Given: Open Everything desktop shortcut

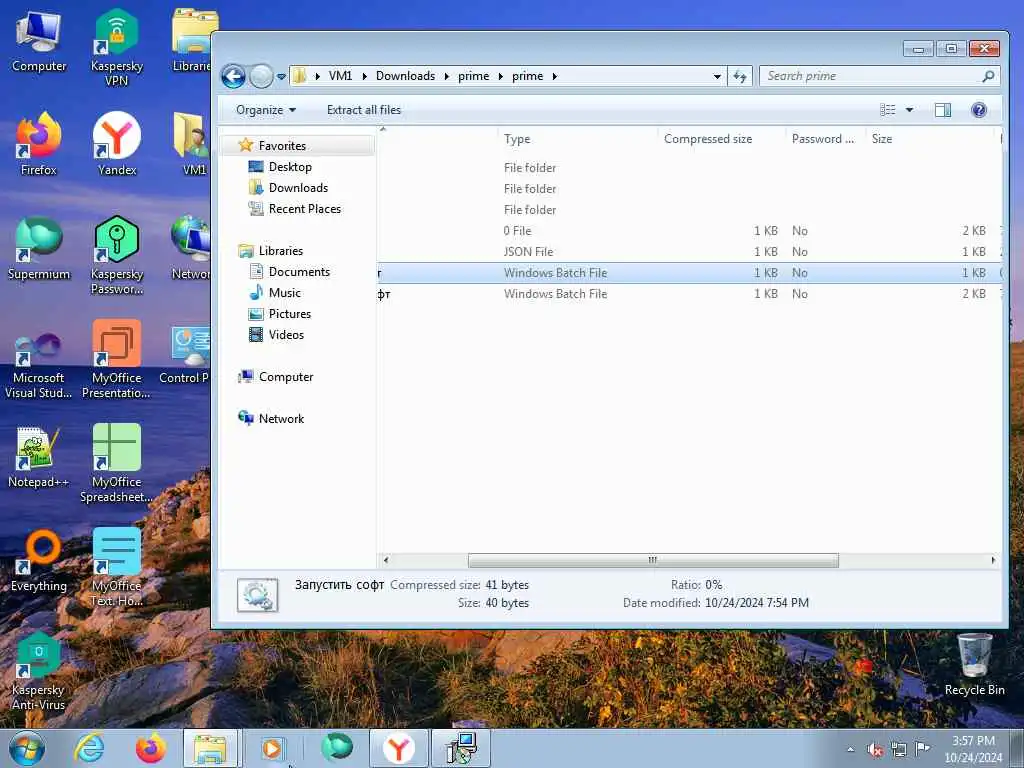Looking at the screenshot, I should click(39, 562).
